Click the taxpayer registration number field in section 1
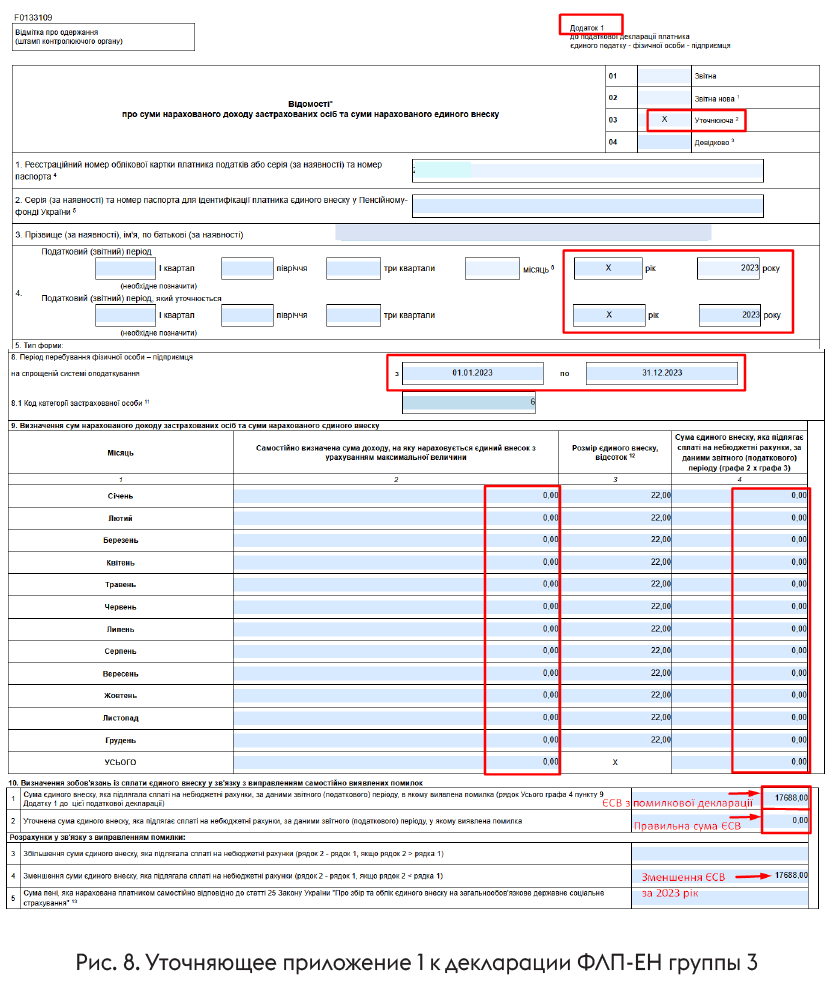 click(587, 169)
